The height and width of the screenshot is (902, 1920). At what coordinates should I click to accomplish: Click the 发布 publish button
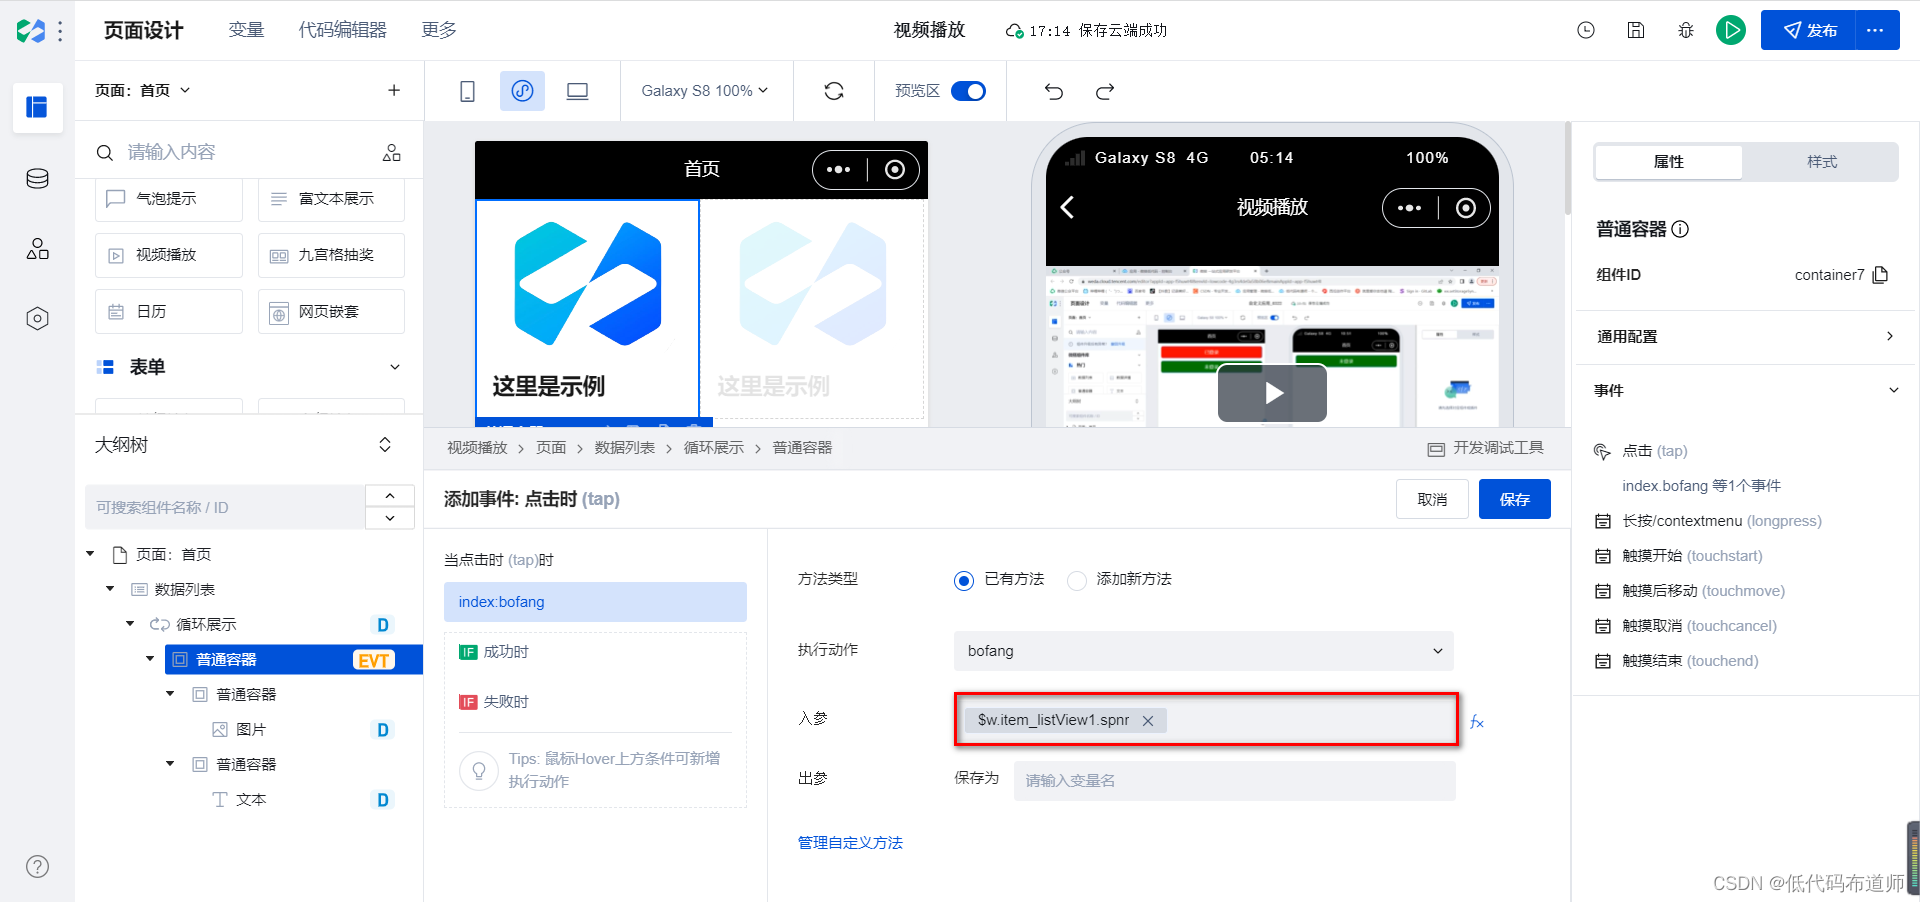1808,30
